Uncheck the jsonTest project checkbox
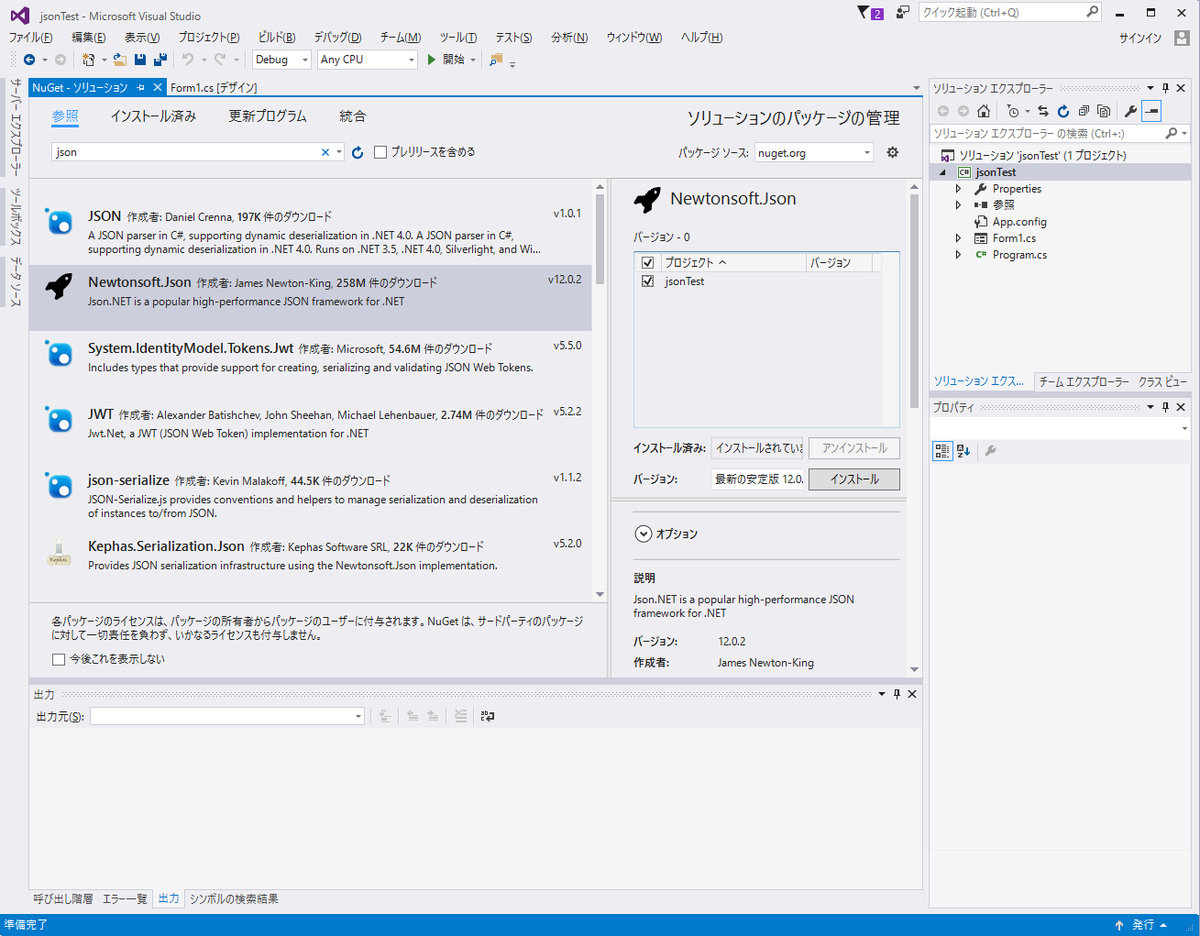This screenshot has height=936, width=1200. [647, 282]
